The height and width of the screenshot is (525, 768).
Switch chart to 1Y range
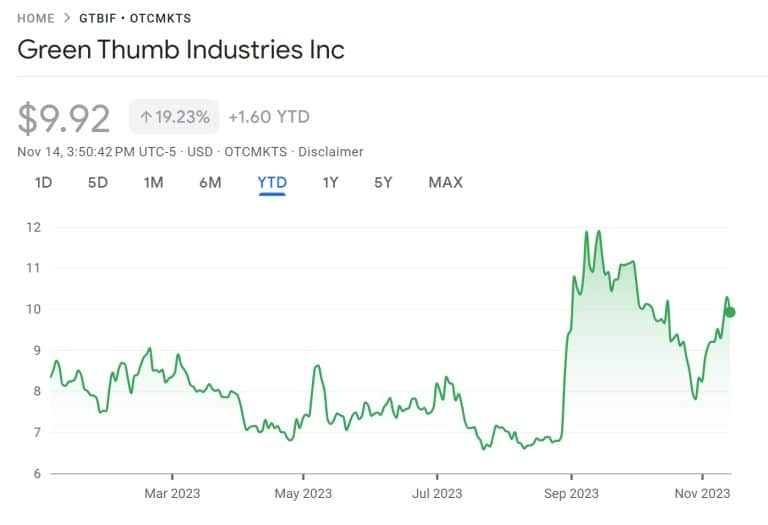(330, 183)
